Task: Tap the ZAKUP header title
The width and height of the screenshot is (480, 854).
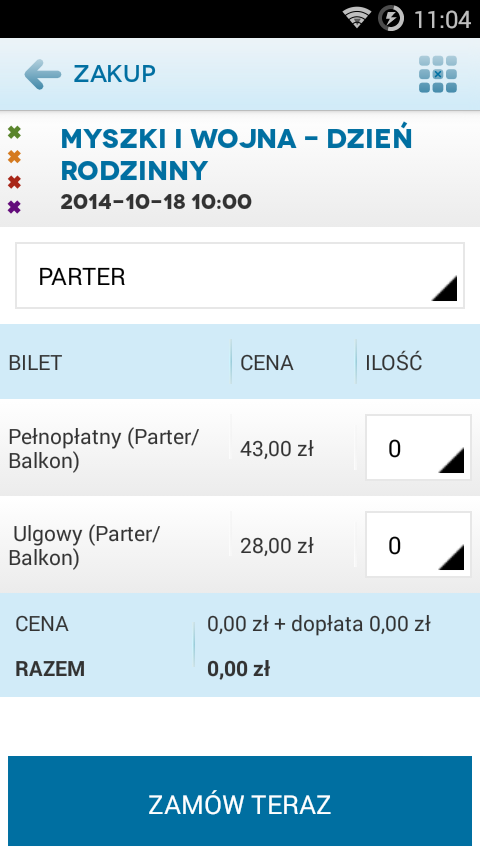Action: point(114,74)
